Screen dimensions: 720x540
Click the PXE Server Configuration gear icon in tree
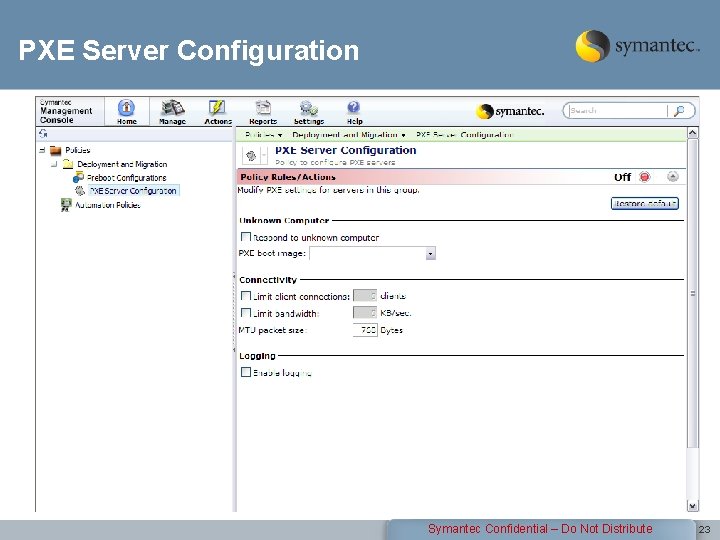point(80,190)
